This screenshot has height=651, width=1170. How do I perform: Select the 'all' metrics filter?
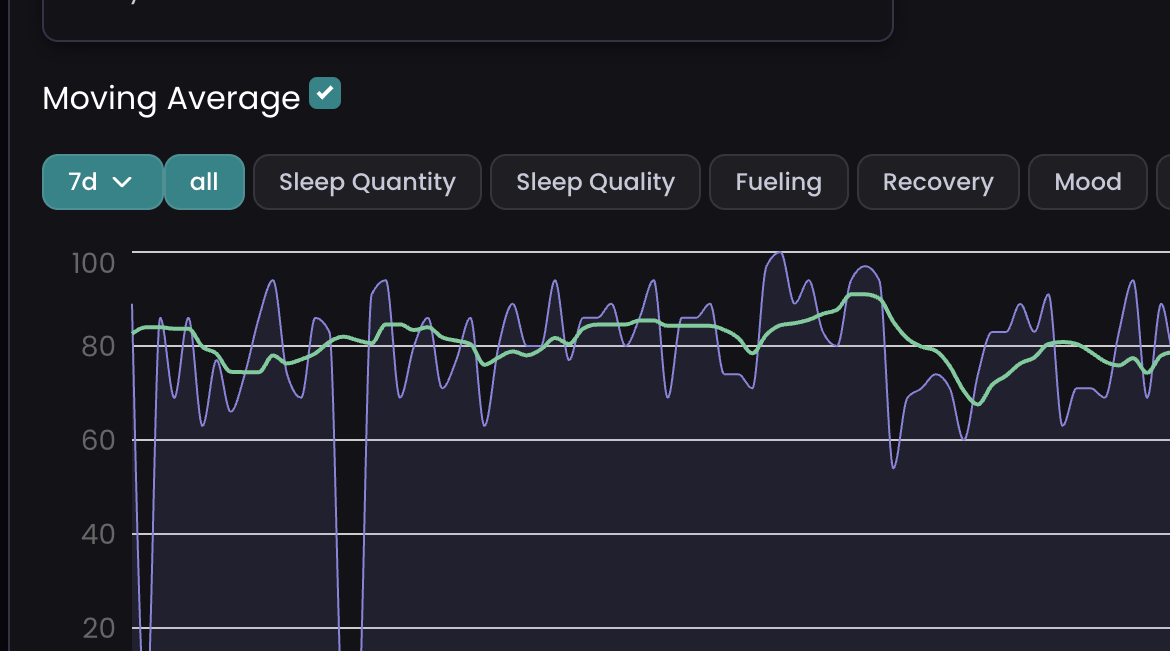[x=204, y=182]
